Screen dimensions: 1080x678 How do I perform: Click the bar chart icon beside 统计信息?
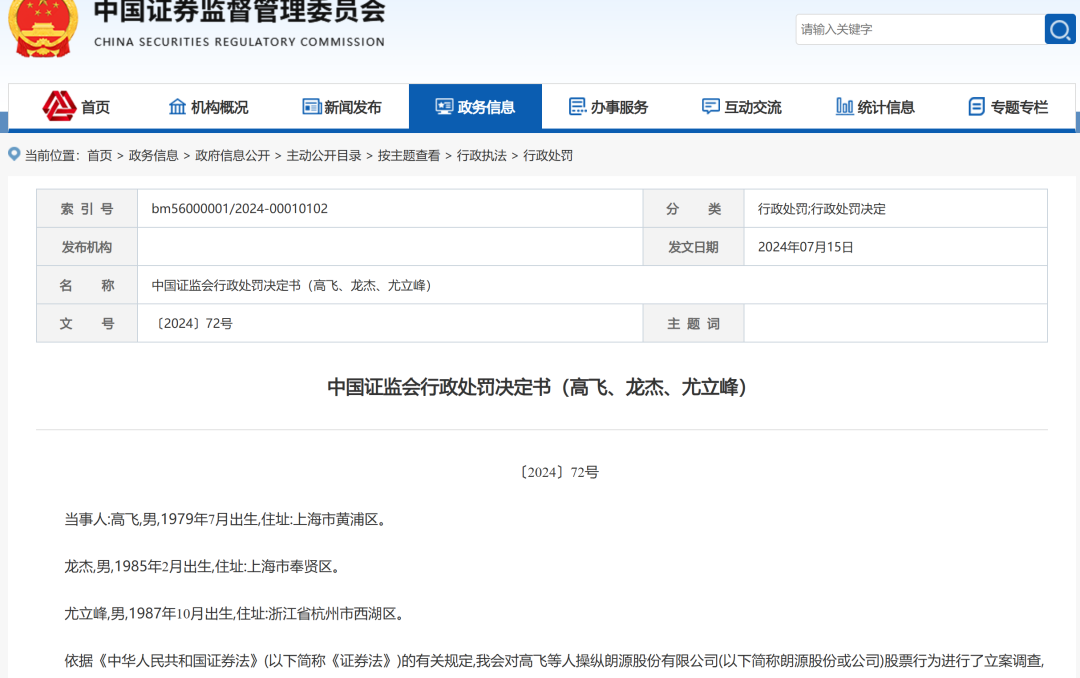click(x=845, y=107)
